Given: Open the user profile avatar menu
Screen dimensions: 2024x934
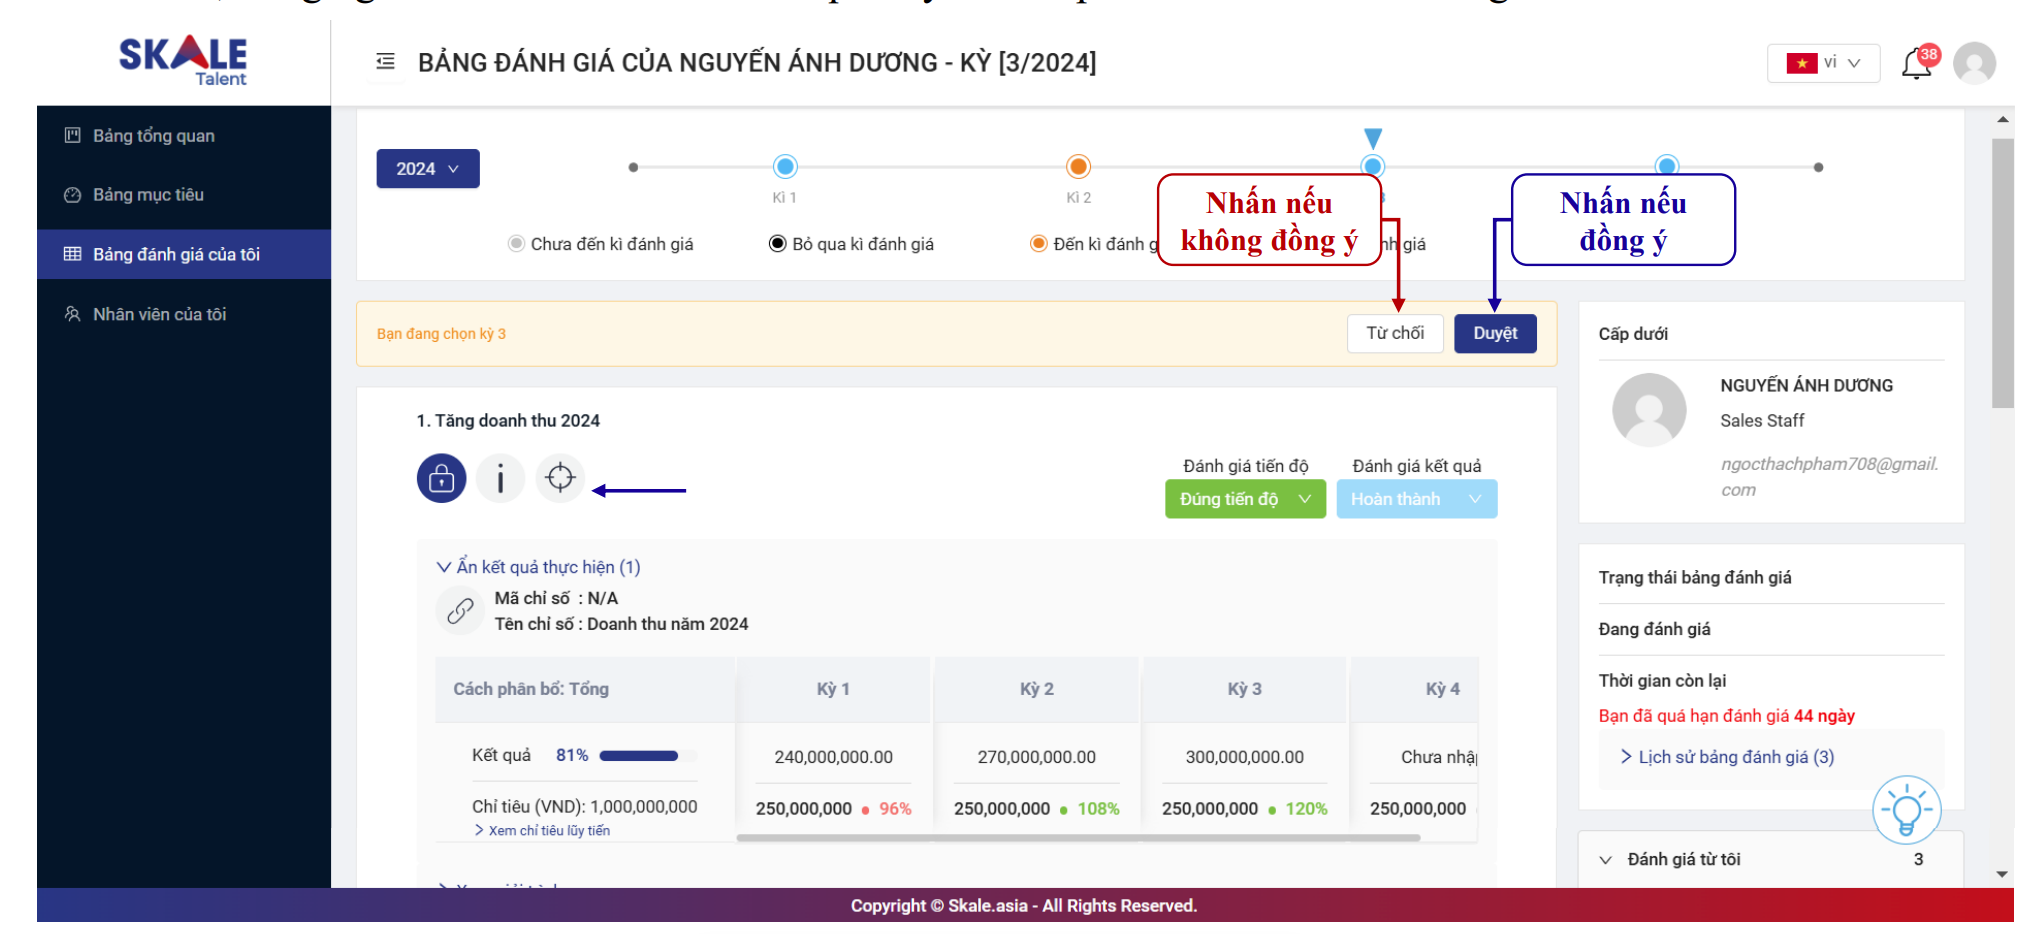Looking at the screenshot, I should pos(1973,63).
